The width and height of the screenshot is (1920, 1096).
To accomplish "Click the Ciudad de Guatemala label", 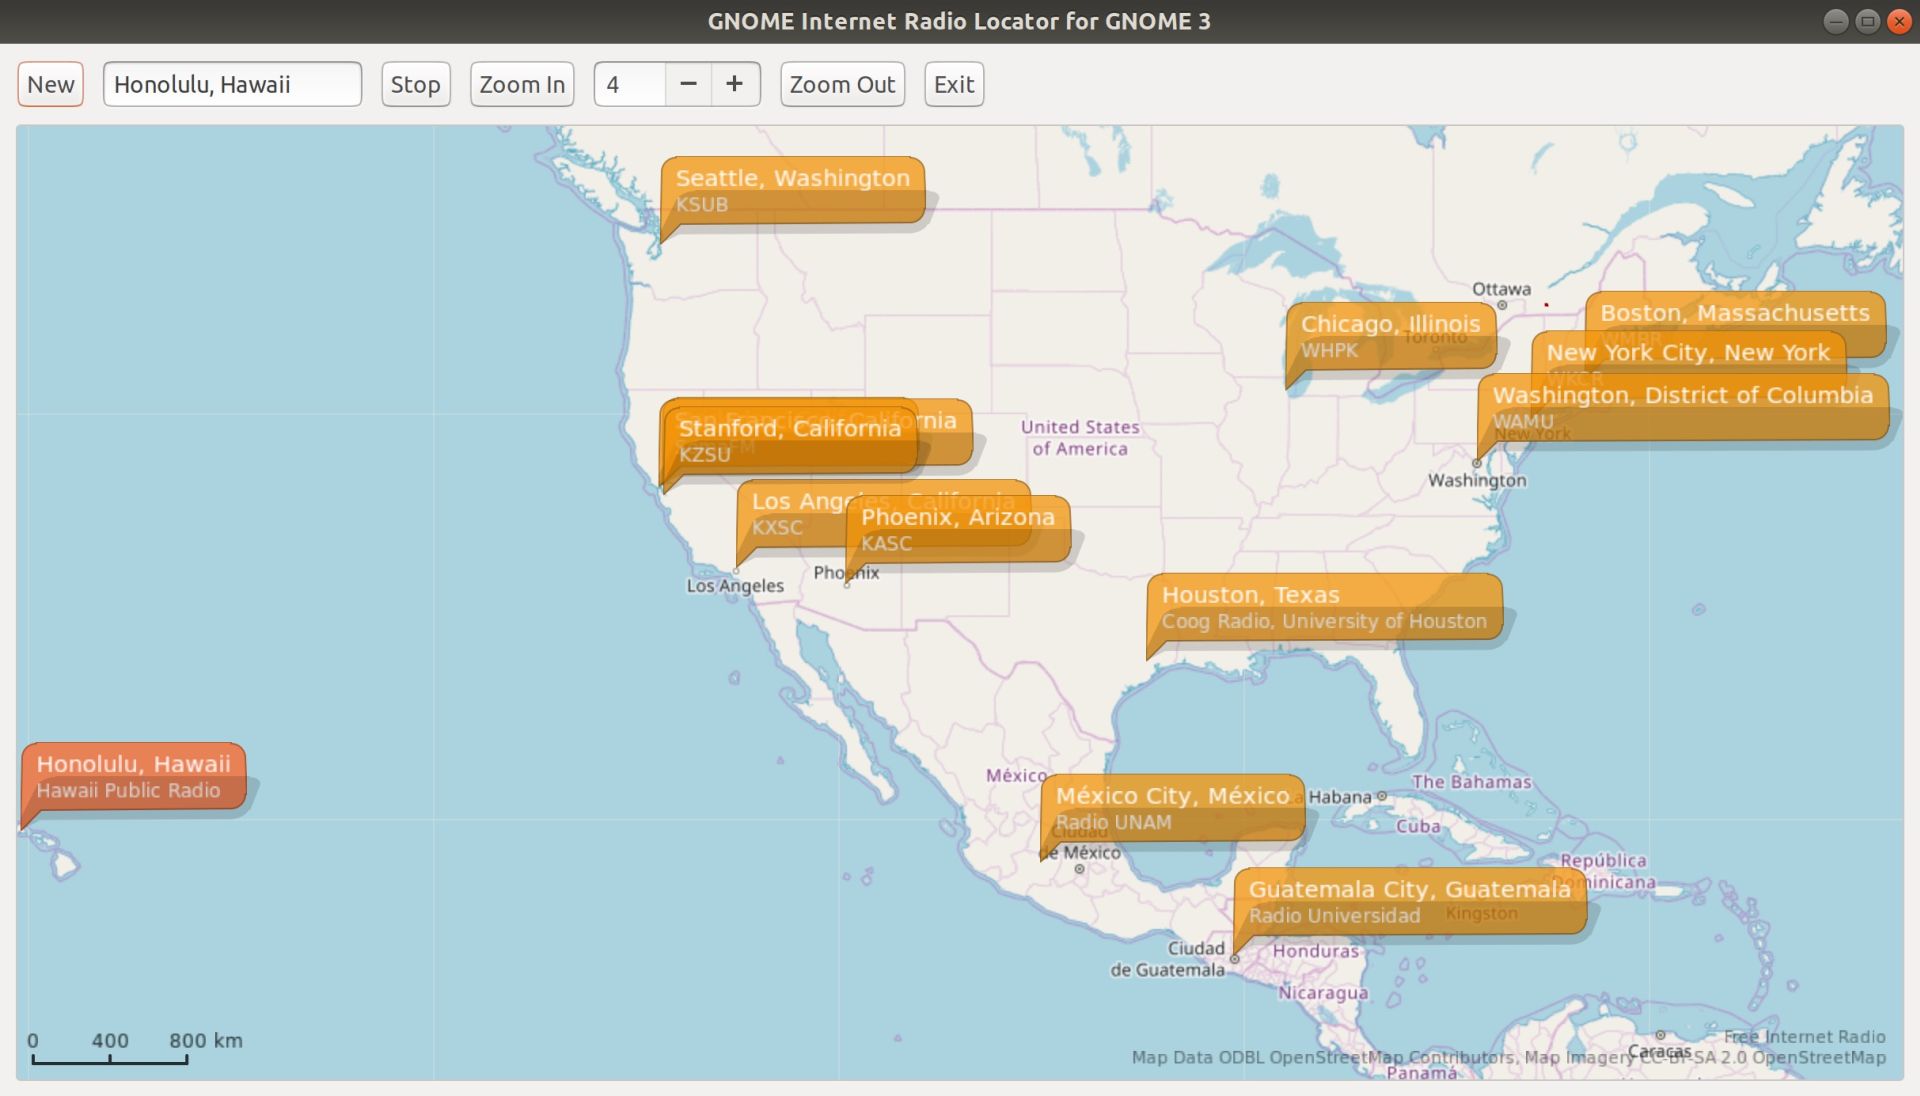I will 1167,959.
